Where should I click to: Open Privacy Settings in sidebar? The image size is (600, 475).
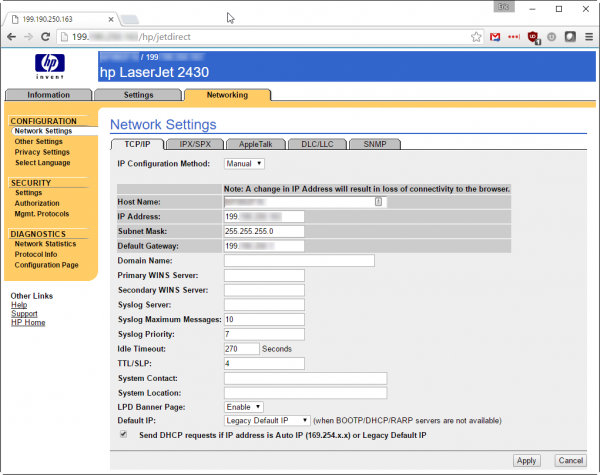pos(42,152)
